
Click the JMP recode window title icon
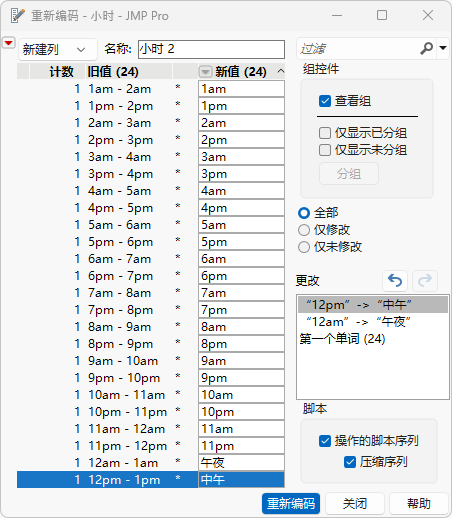pos(17,15)
